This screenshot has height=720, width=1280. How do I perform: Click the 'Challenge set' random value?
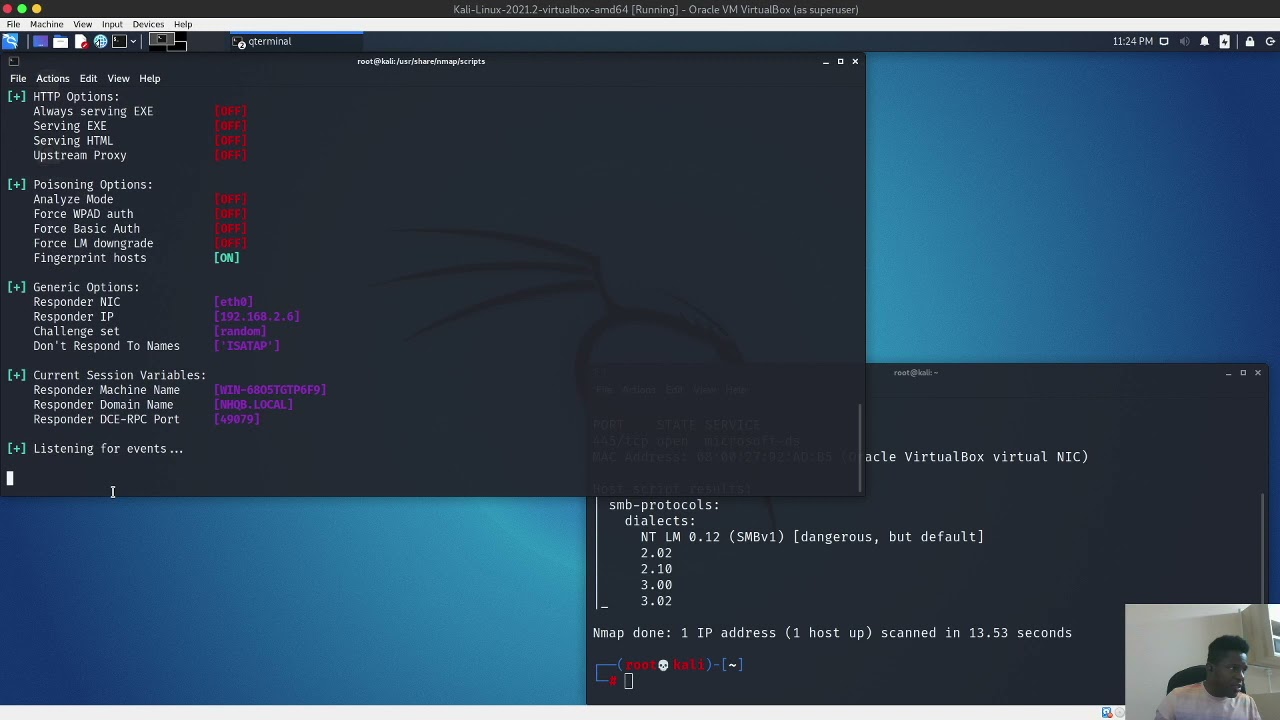pyautogui.click(x=240, y=331)
